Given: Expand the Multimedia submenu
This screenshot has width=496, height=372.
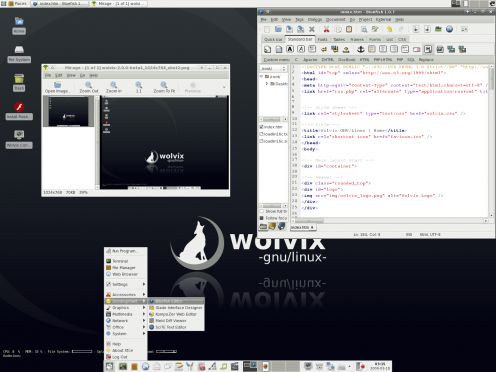Looking at the screenshot, I should [x=125, y=314].
